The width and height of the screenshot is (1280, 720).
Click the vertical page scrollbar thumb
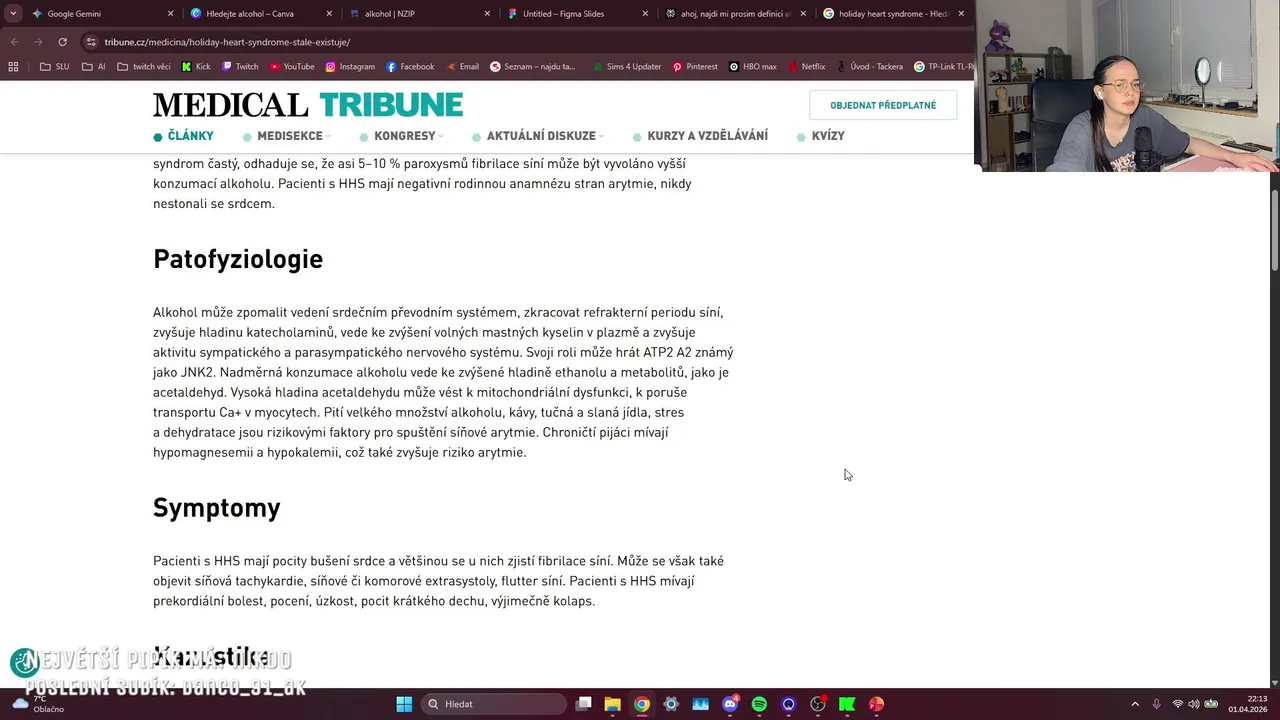pyautogui.click(x=1275, y=228)
